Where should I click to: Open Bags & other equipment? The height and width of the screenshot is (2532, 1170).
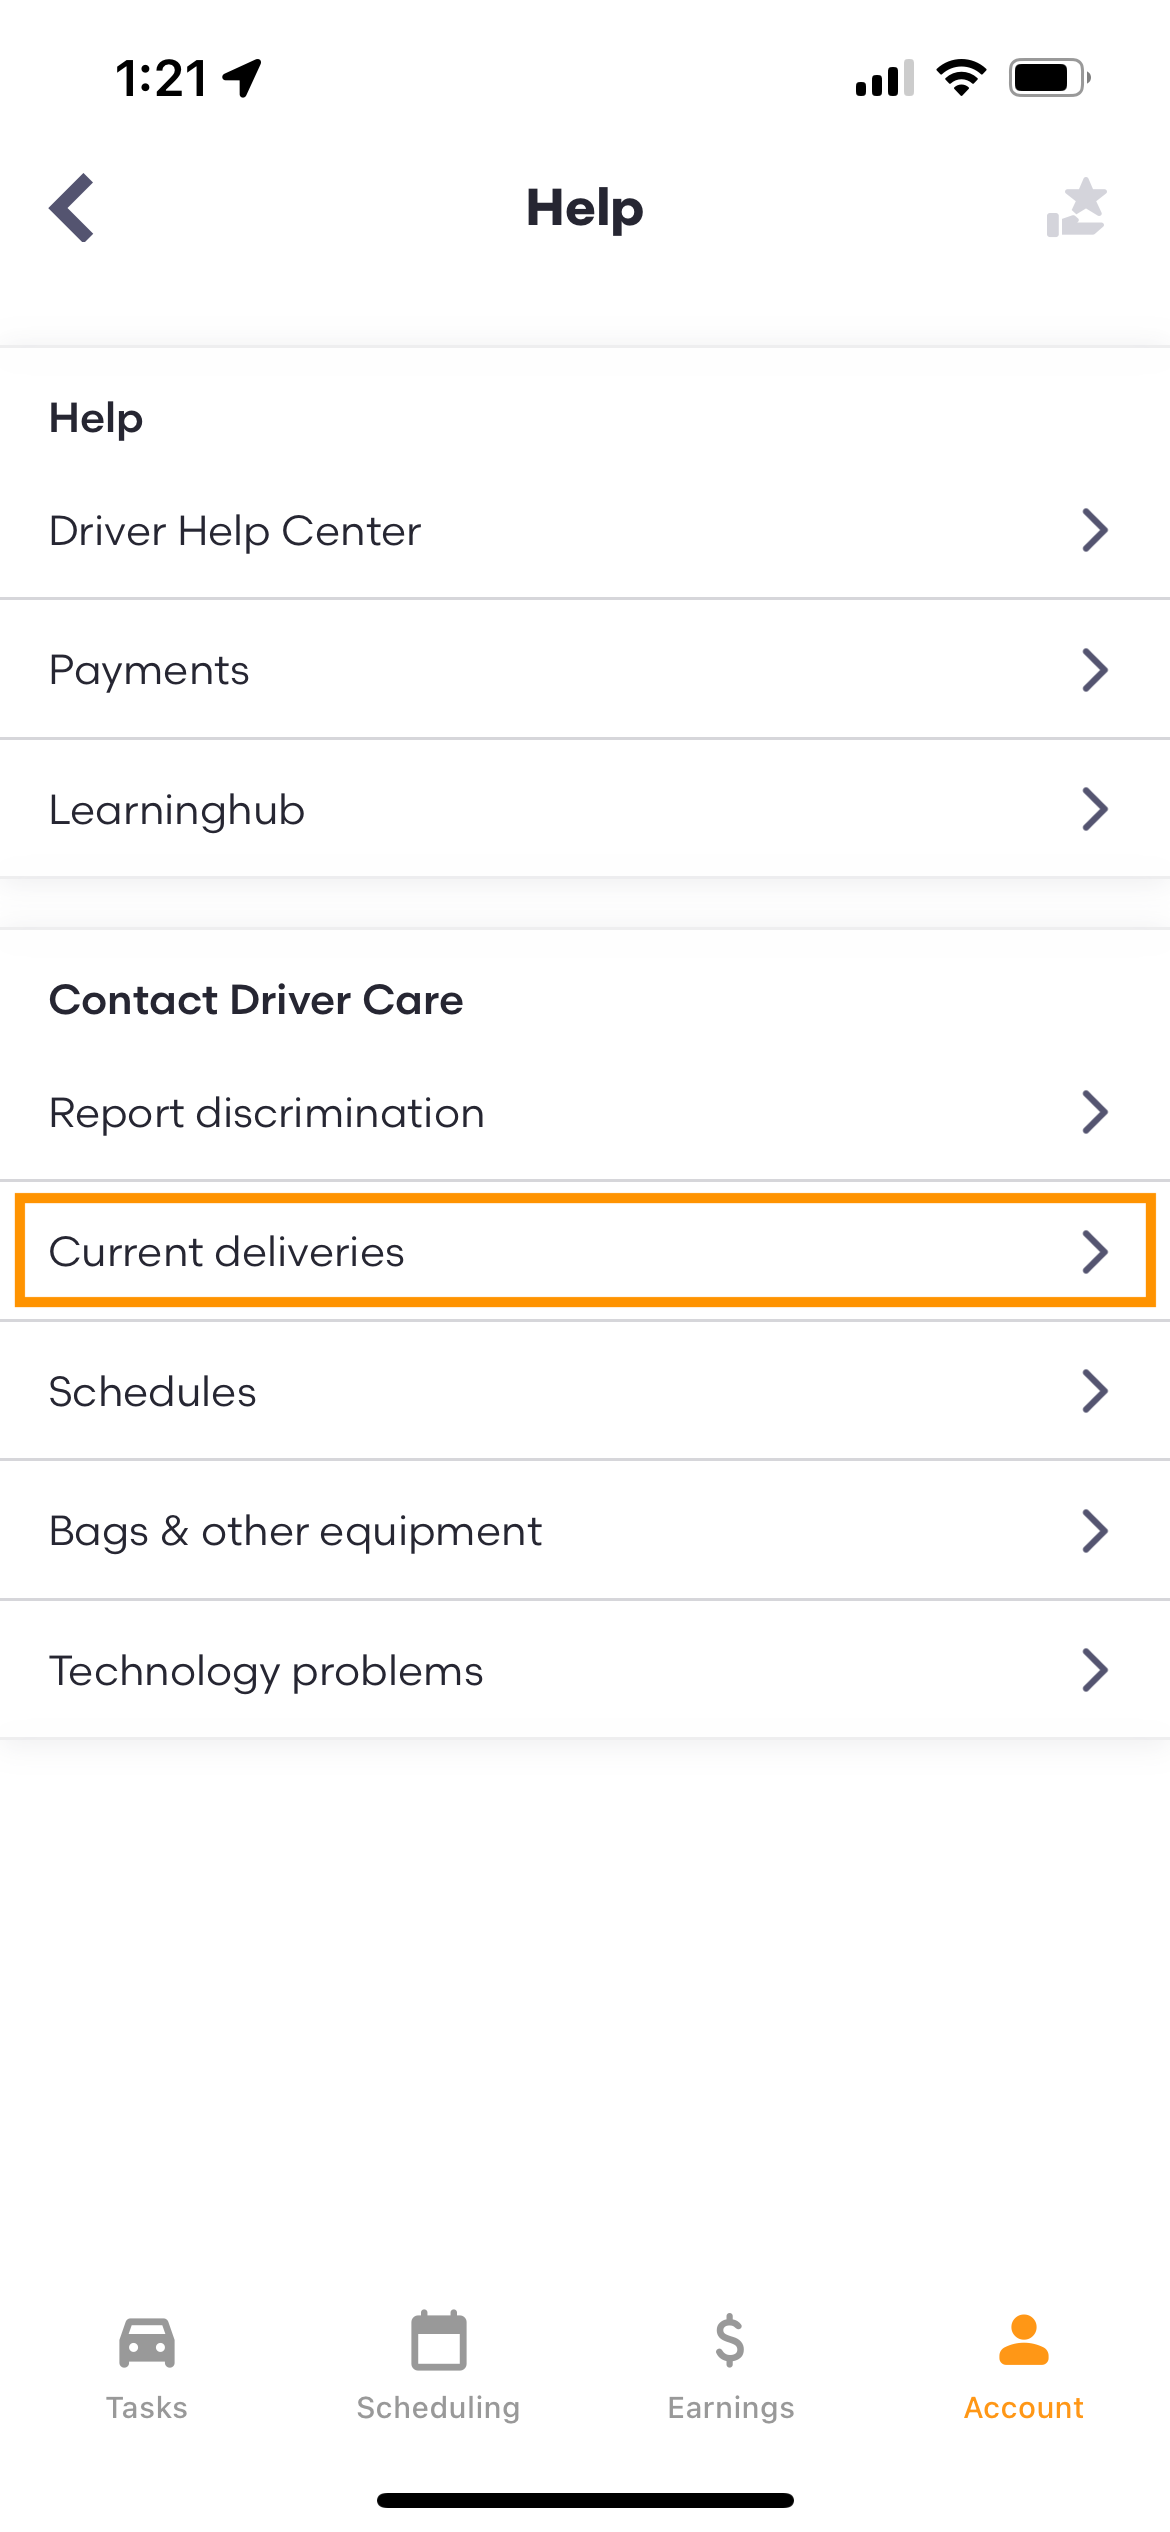click(x=585, y=1530)
